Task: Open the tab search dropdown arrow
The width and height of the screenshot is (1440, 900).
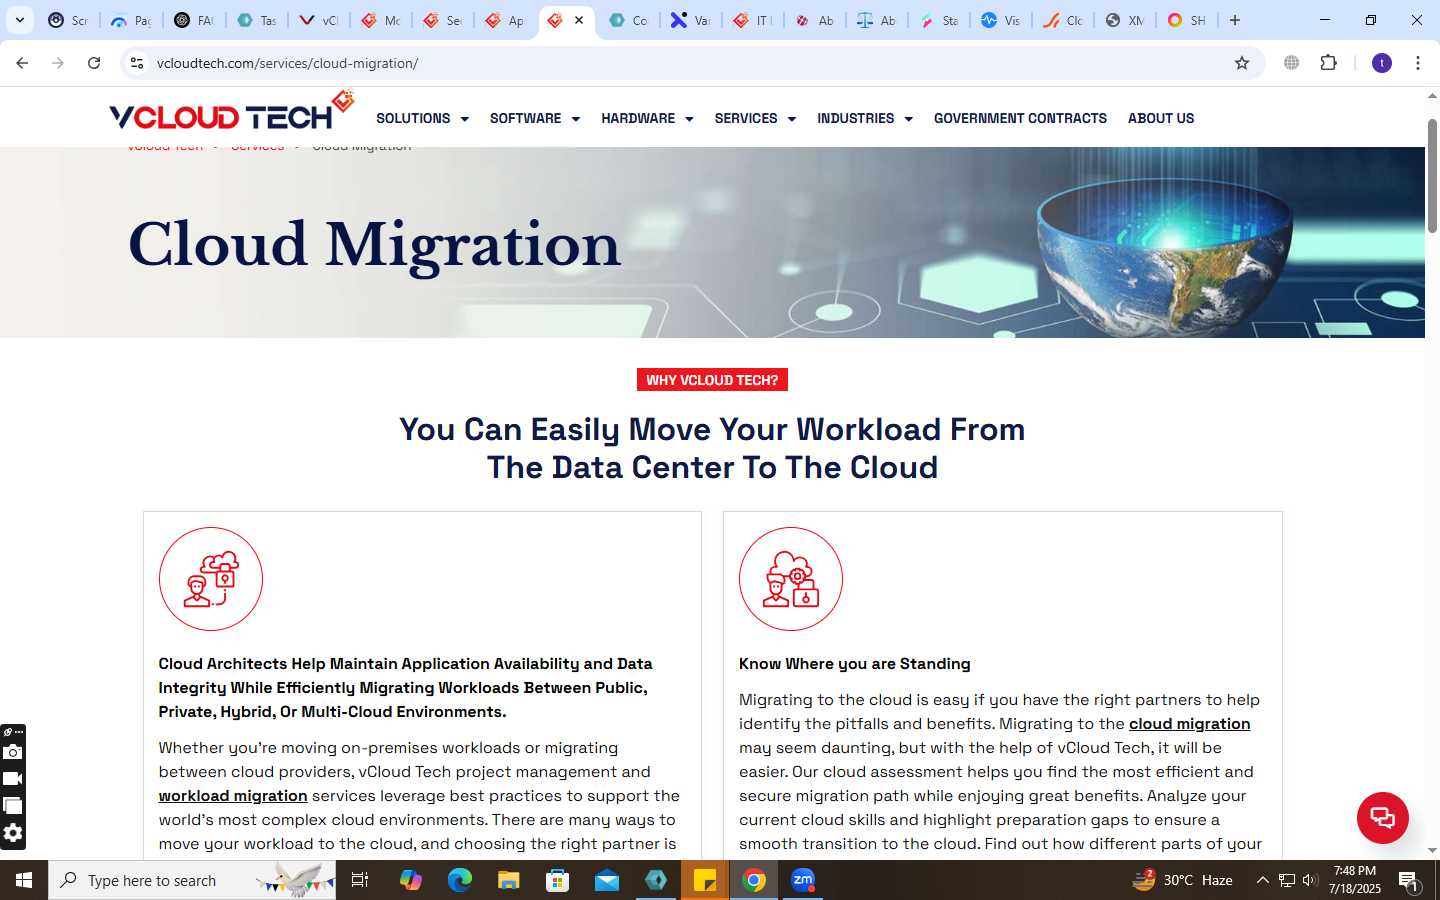Action: [x=19, y=20]
